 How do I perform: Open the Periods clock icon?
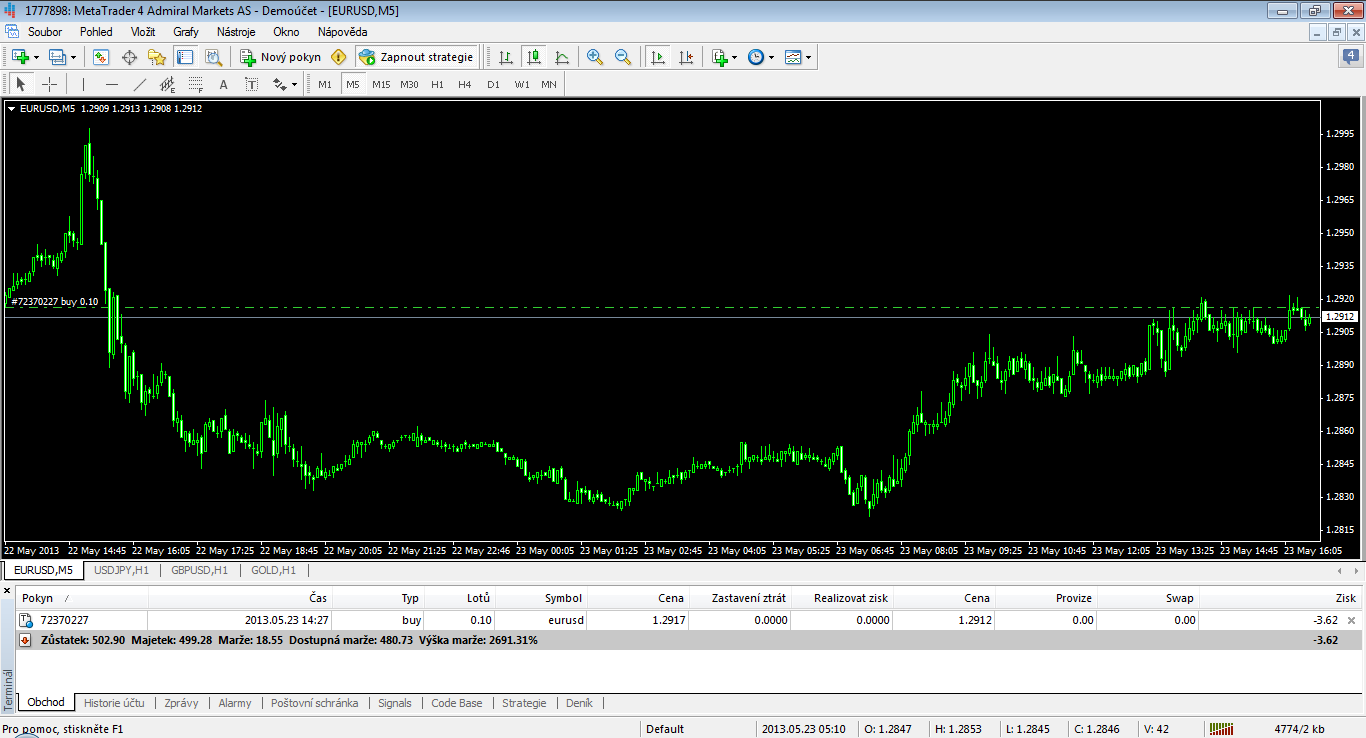coord(756,57)
